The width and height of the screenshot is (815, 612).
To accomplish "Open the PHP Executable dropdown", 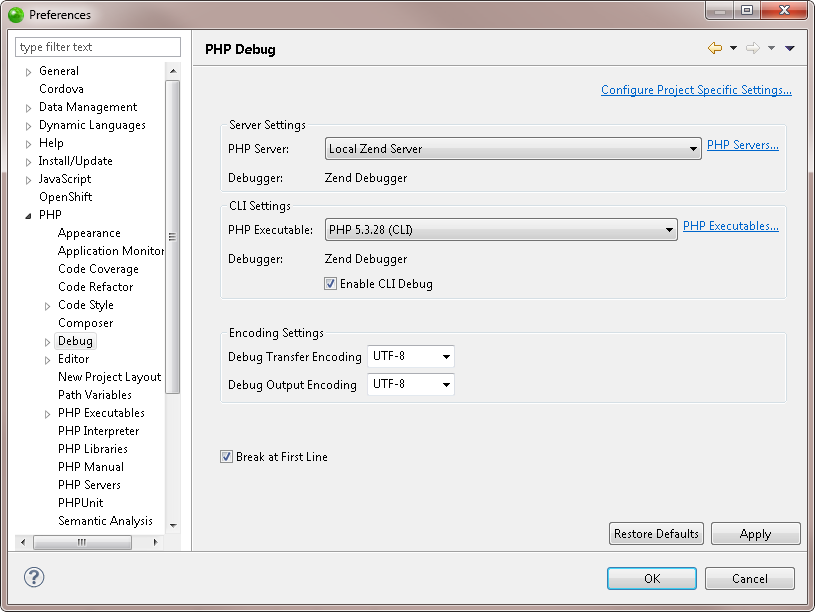I will coord(501,230).
